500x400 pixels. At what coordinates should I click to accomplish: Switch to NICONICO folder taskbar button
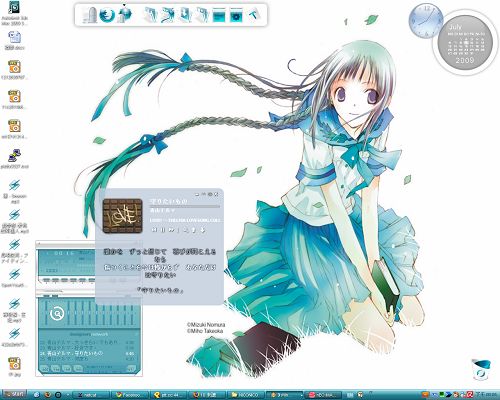[x=246, y=395]
